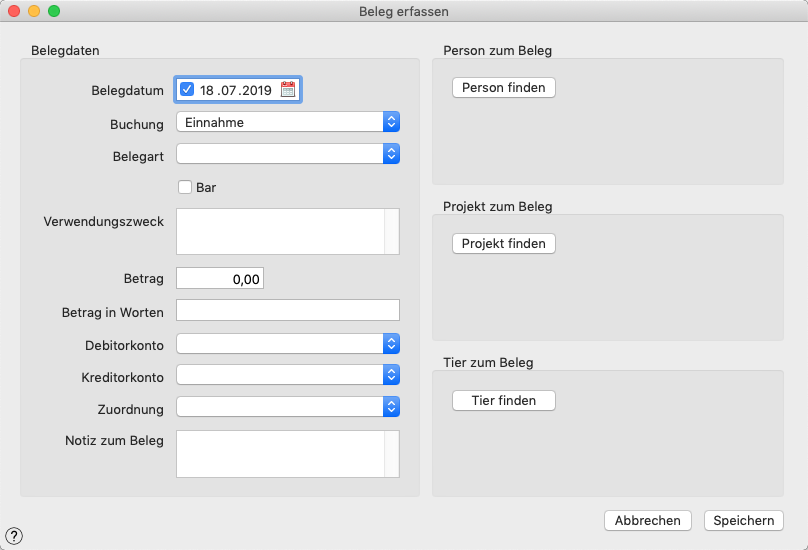The width and height of the screenshot is (808, 550).
Task: Open the Zuordnung dropdown
Action: coord(288,407)
